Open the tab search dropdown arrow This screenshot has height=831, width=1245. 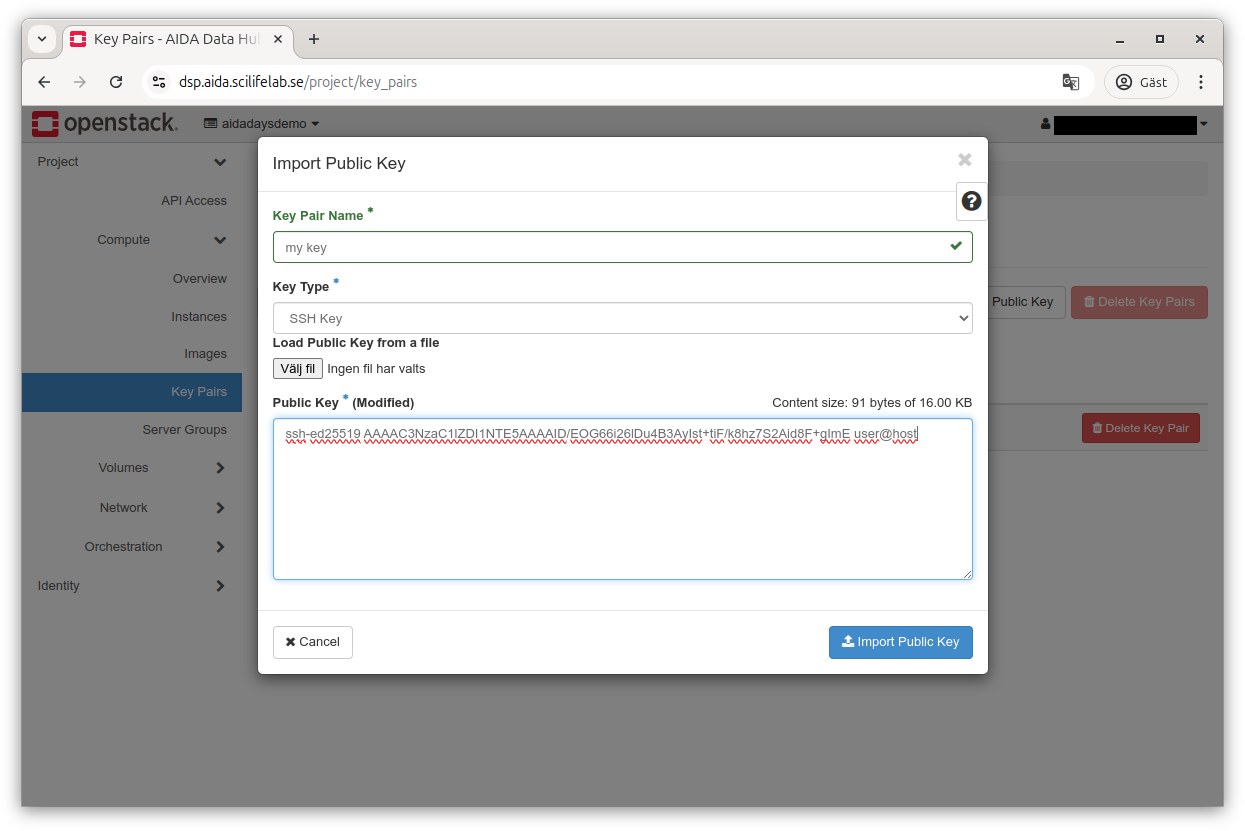(42, 39)
